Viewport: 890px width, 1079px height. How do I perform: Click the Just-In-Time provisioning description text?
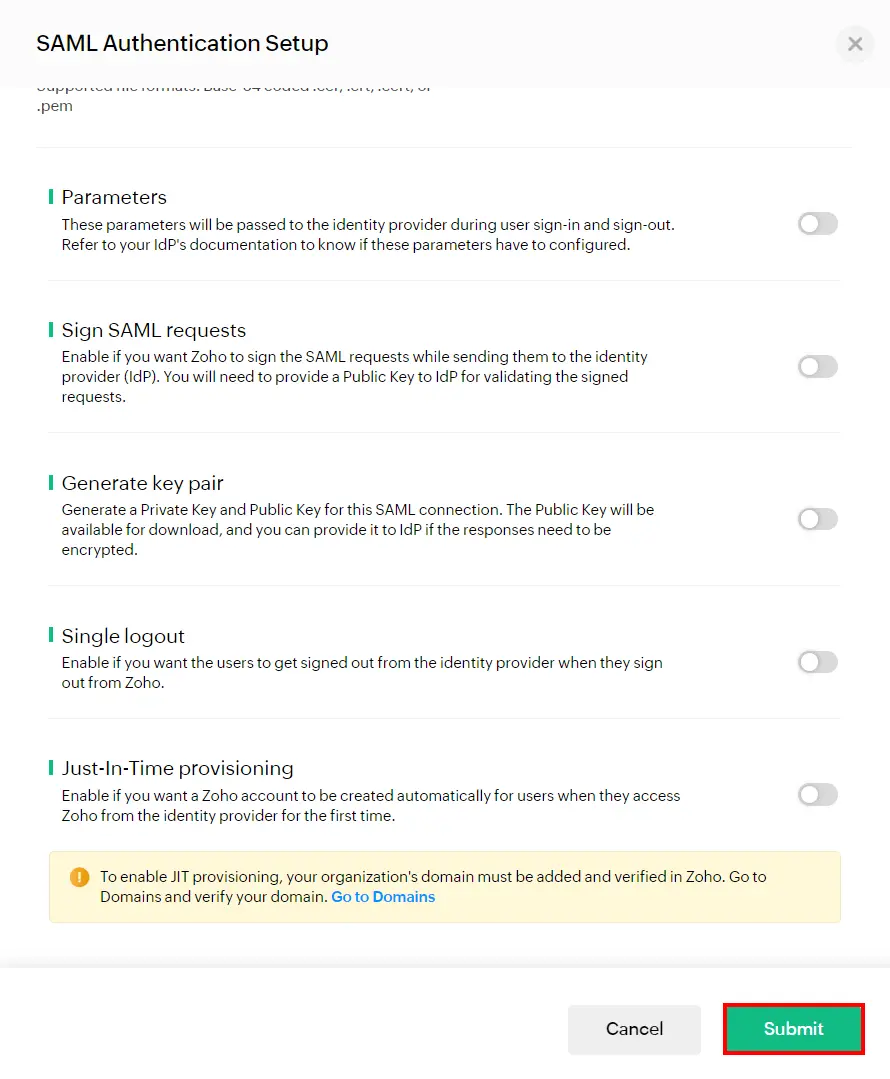click(370, 806)
